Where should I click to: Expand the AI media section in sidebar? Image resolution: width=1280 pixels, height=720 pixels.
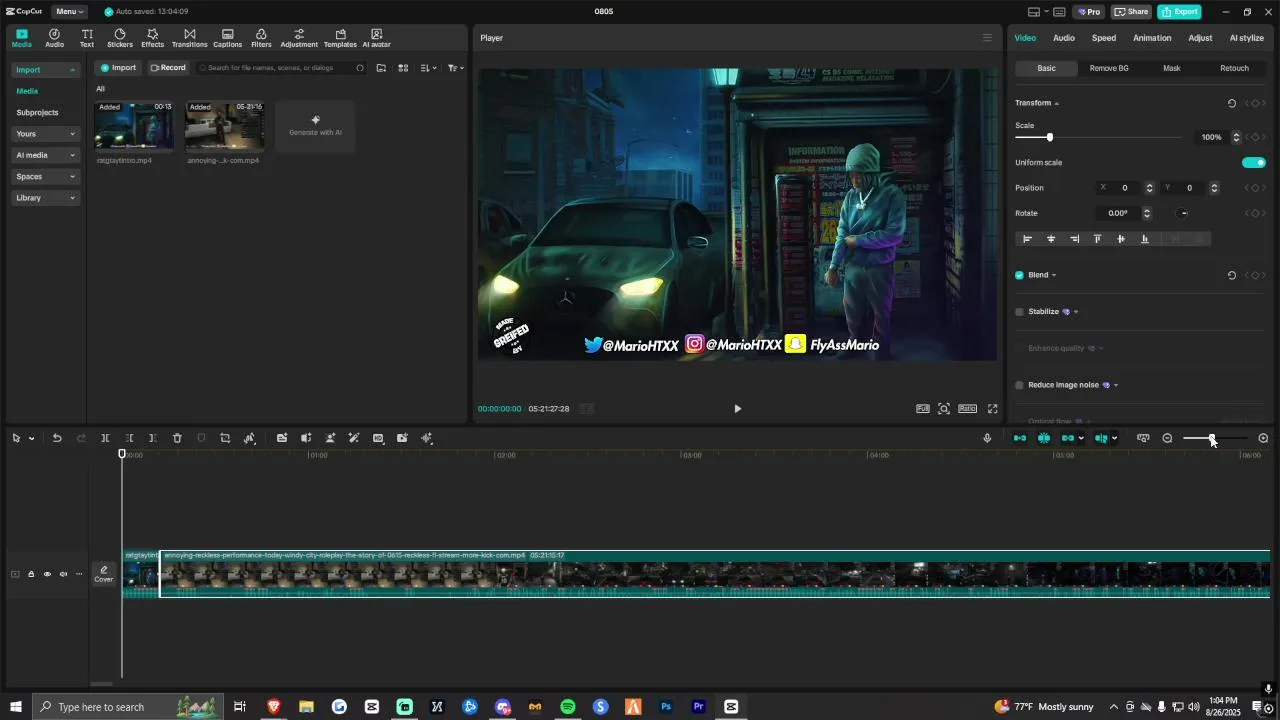coord(46,155)
